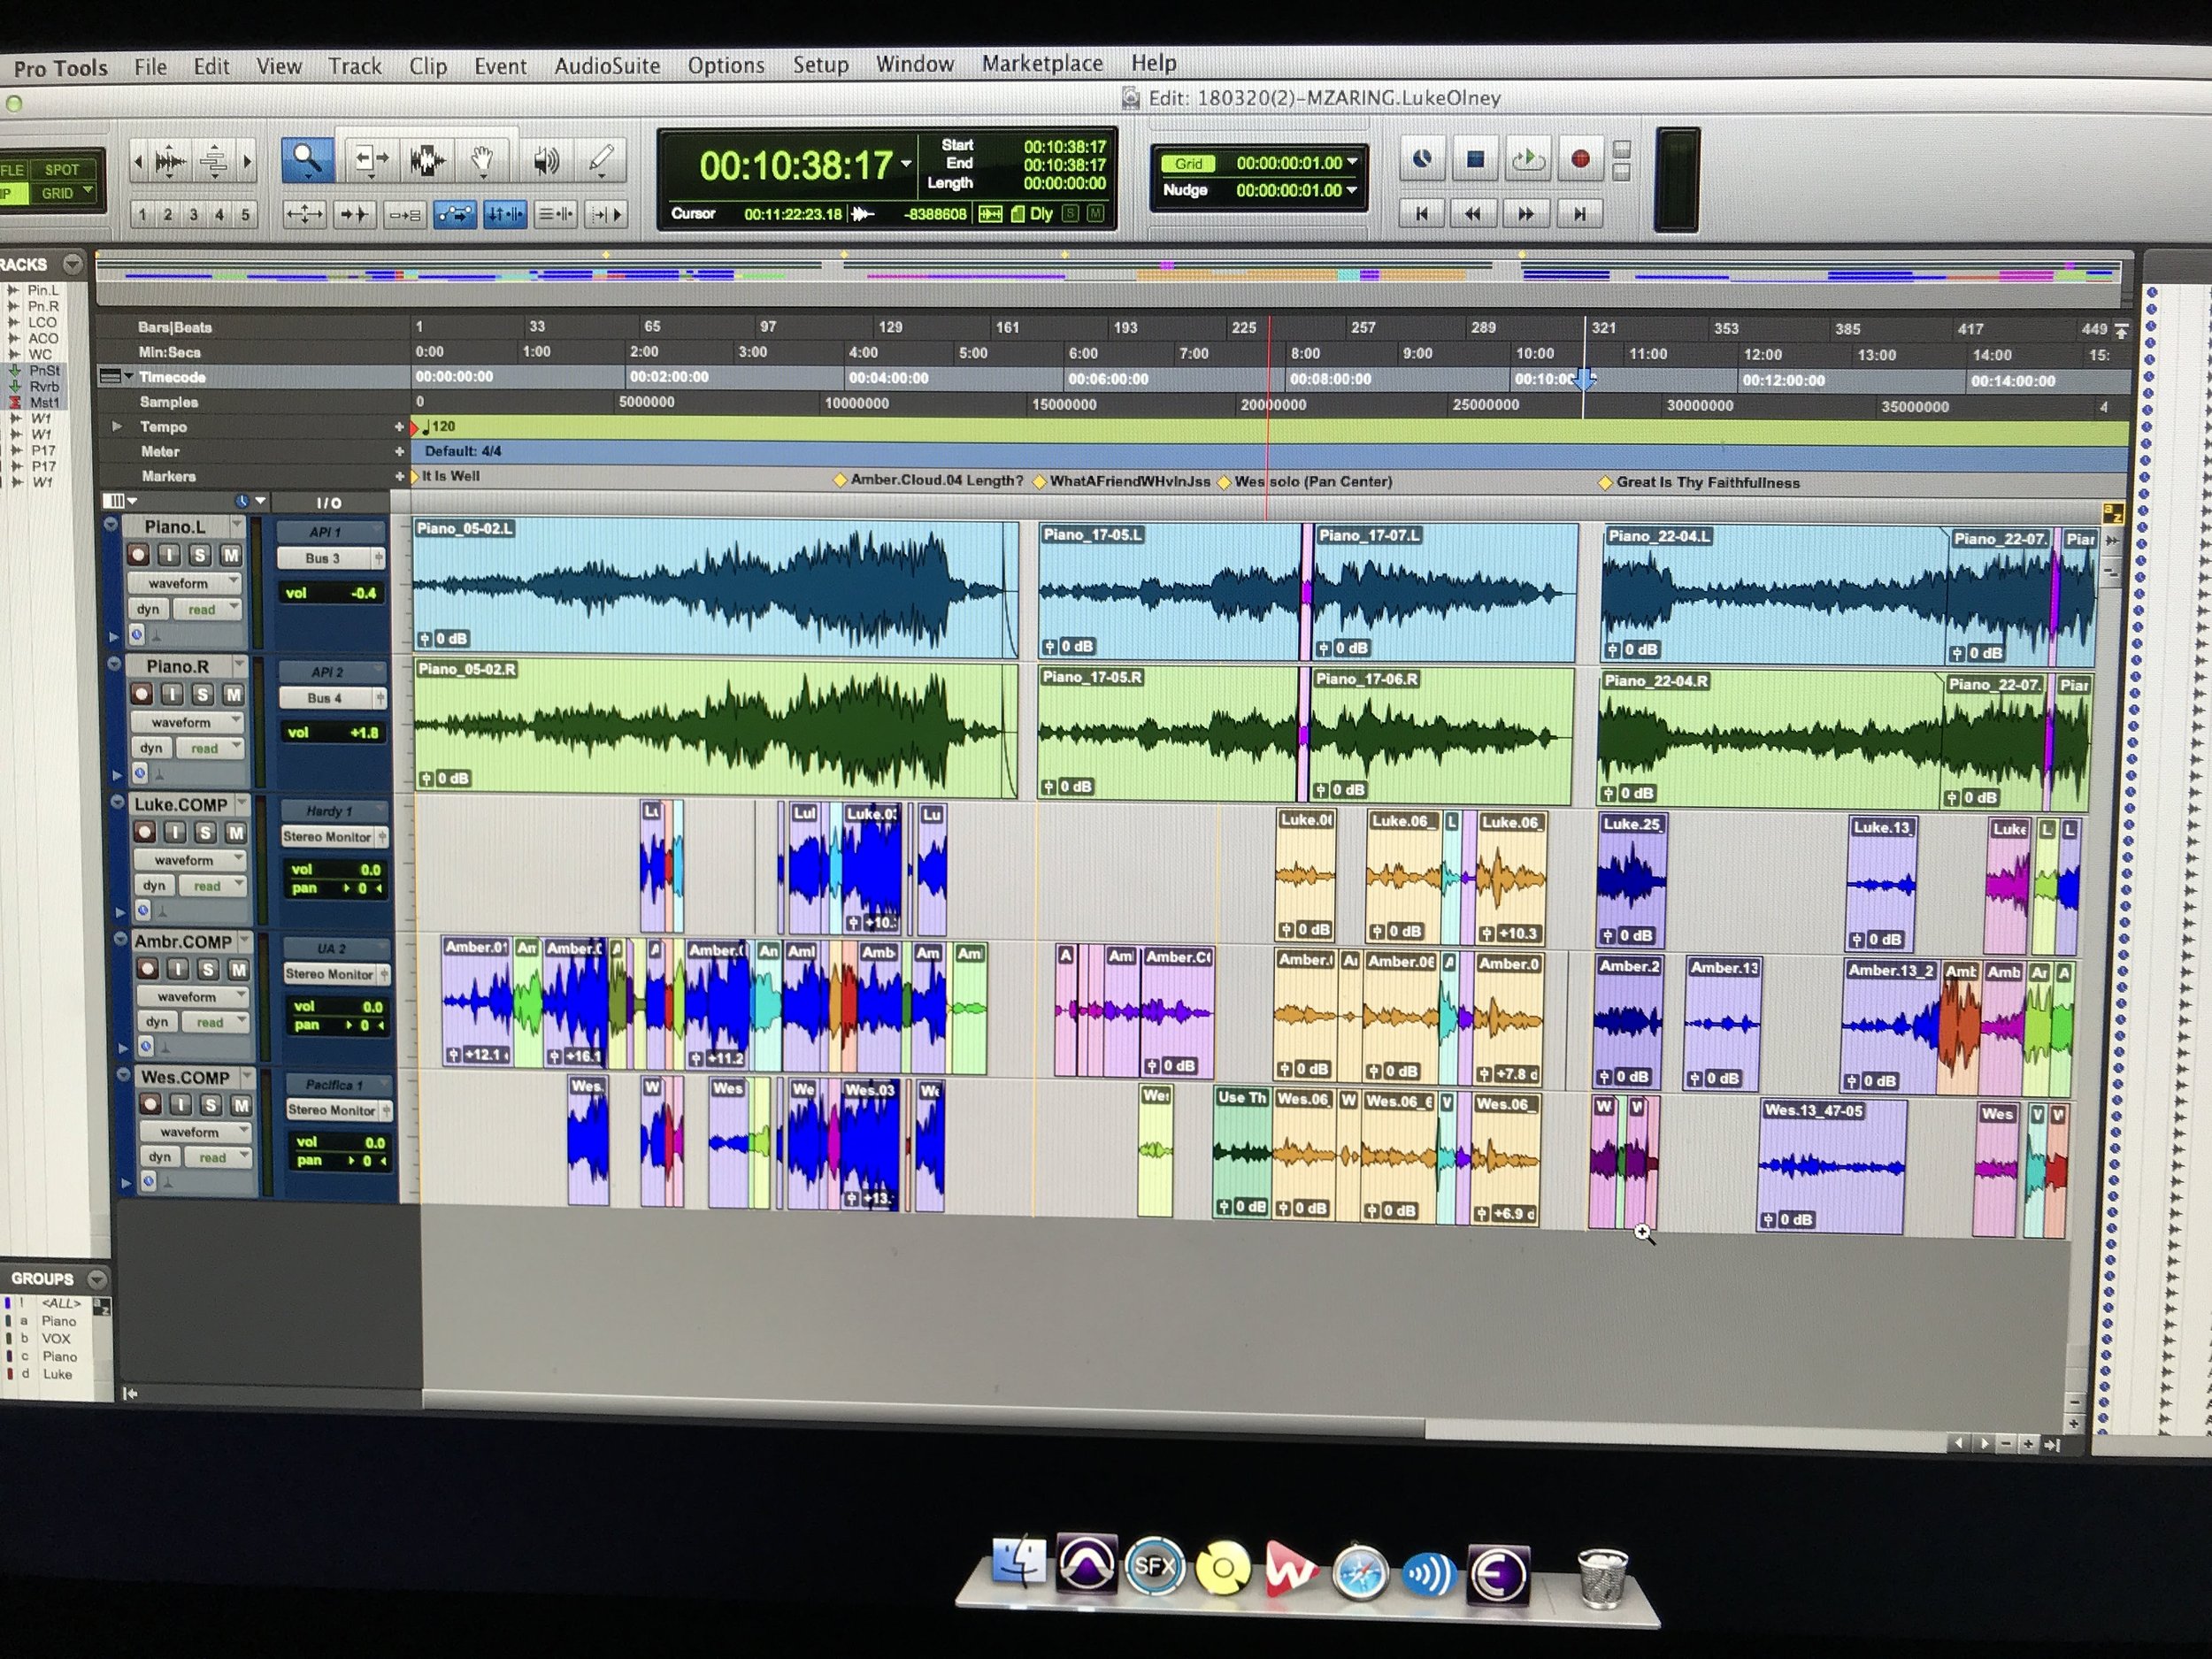Select the Trim tool
Viewport: 2212px width, 1659px height.
tap(371, 160)
